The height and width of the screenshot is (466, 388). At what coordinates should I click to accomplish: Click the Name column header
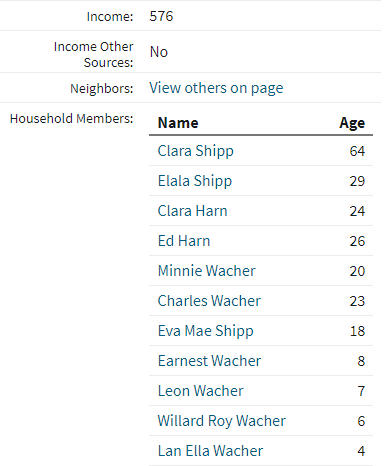point(178,123)
